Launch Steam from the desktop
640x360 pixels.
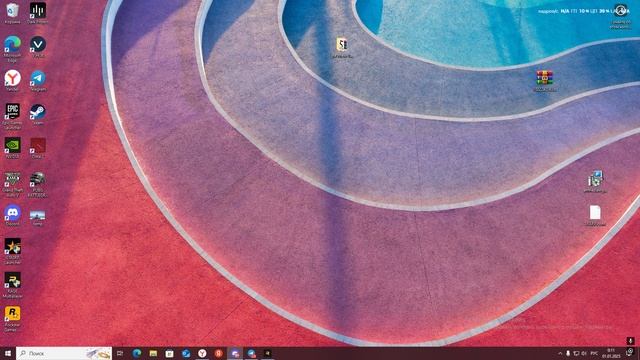point(38,114)
